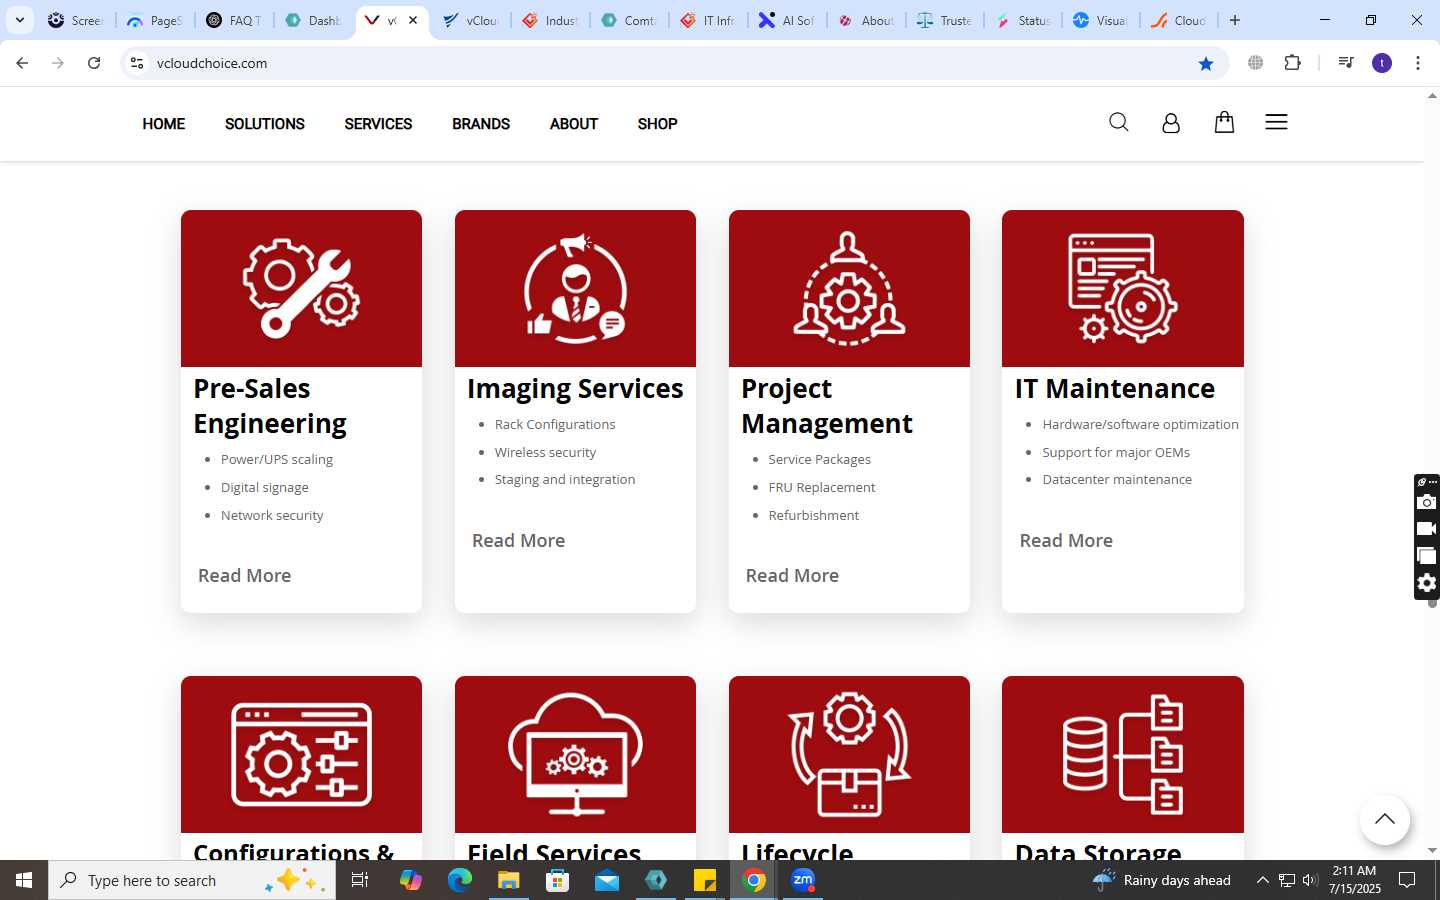Open the ABOUT menu

click(574, 124)
